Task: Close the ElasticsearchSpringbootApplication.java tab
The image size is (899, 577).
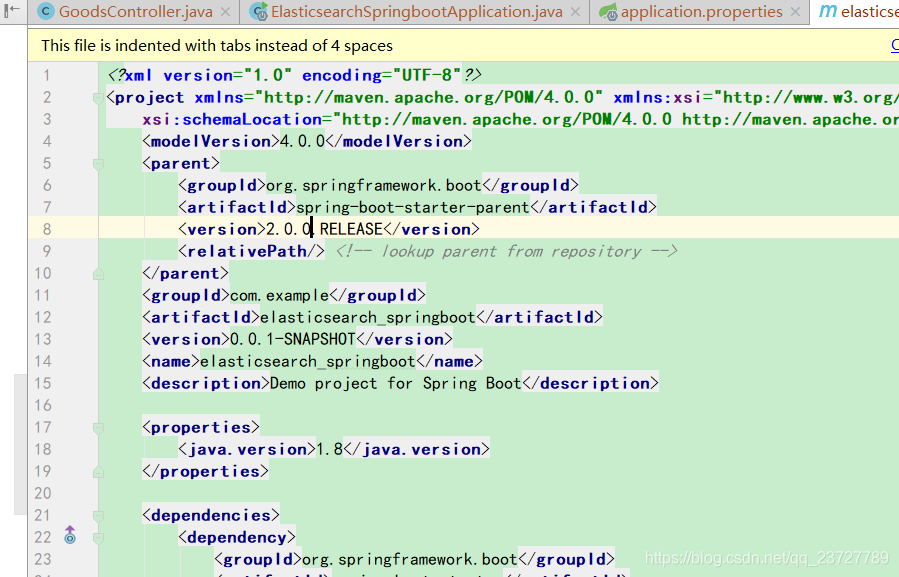Action: tap(576, 12)
